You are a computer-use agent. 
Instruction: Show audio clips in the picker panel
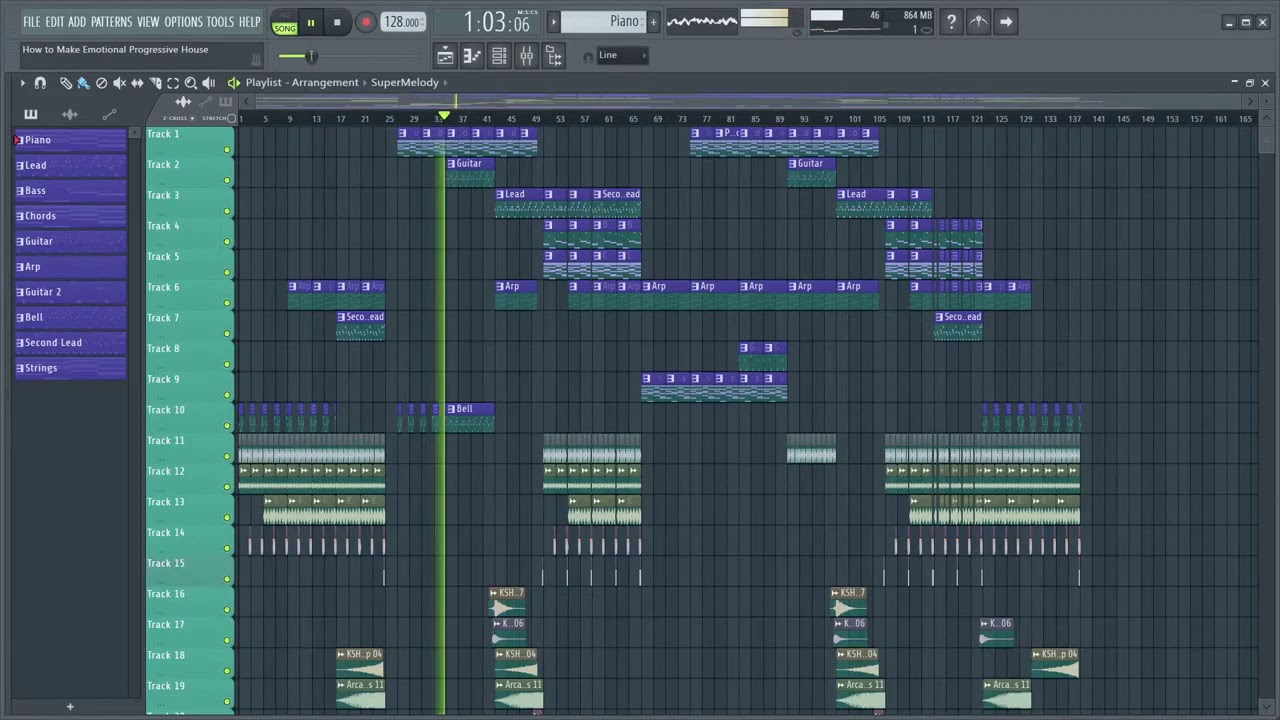(x=70, y=114)
